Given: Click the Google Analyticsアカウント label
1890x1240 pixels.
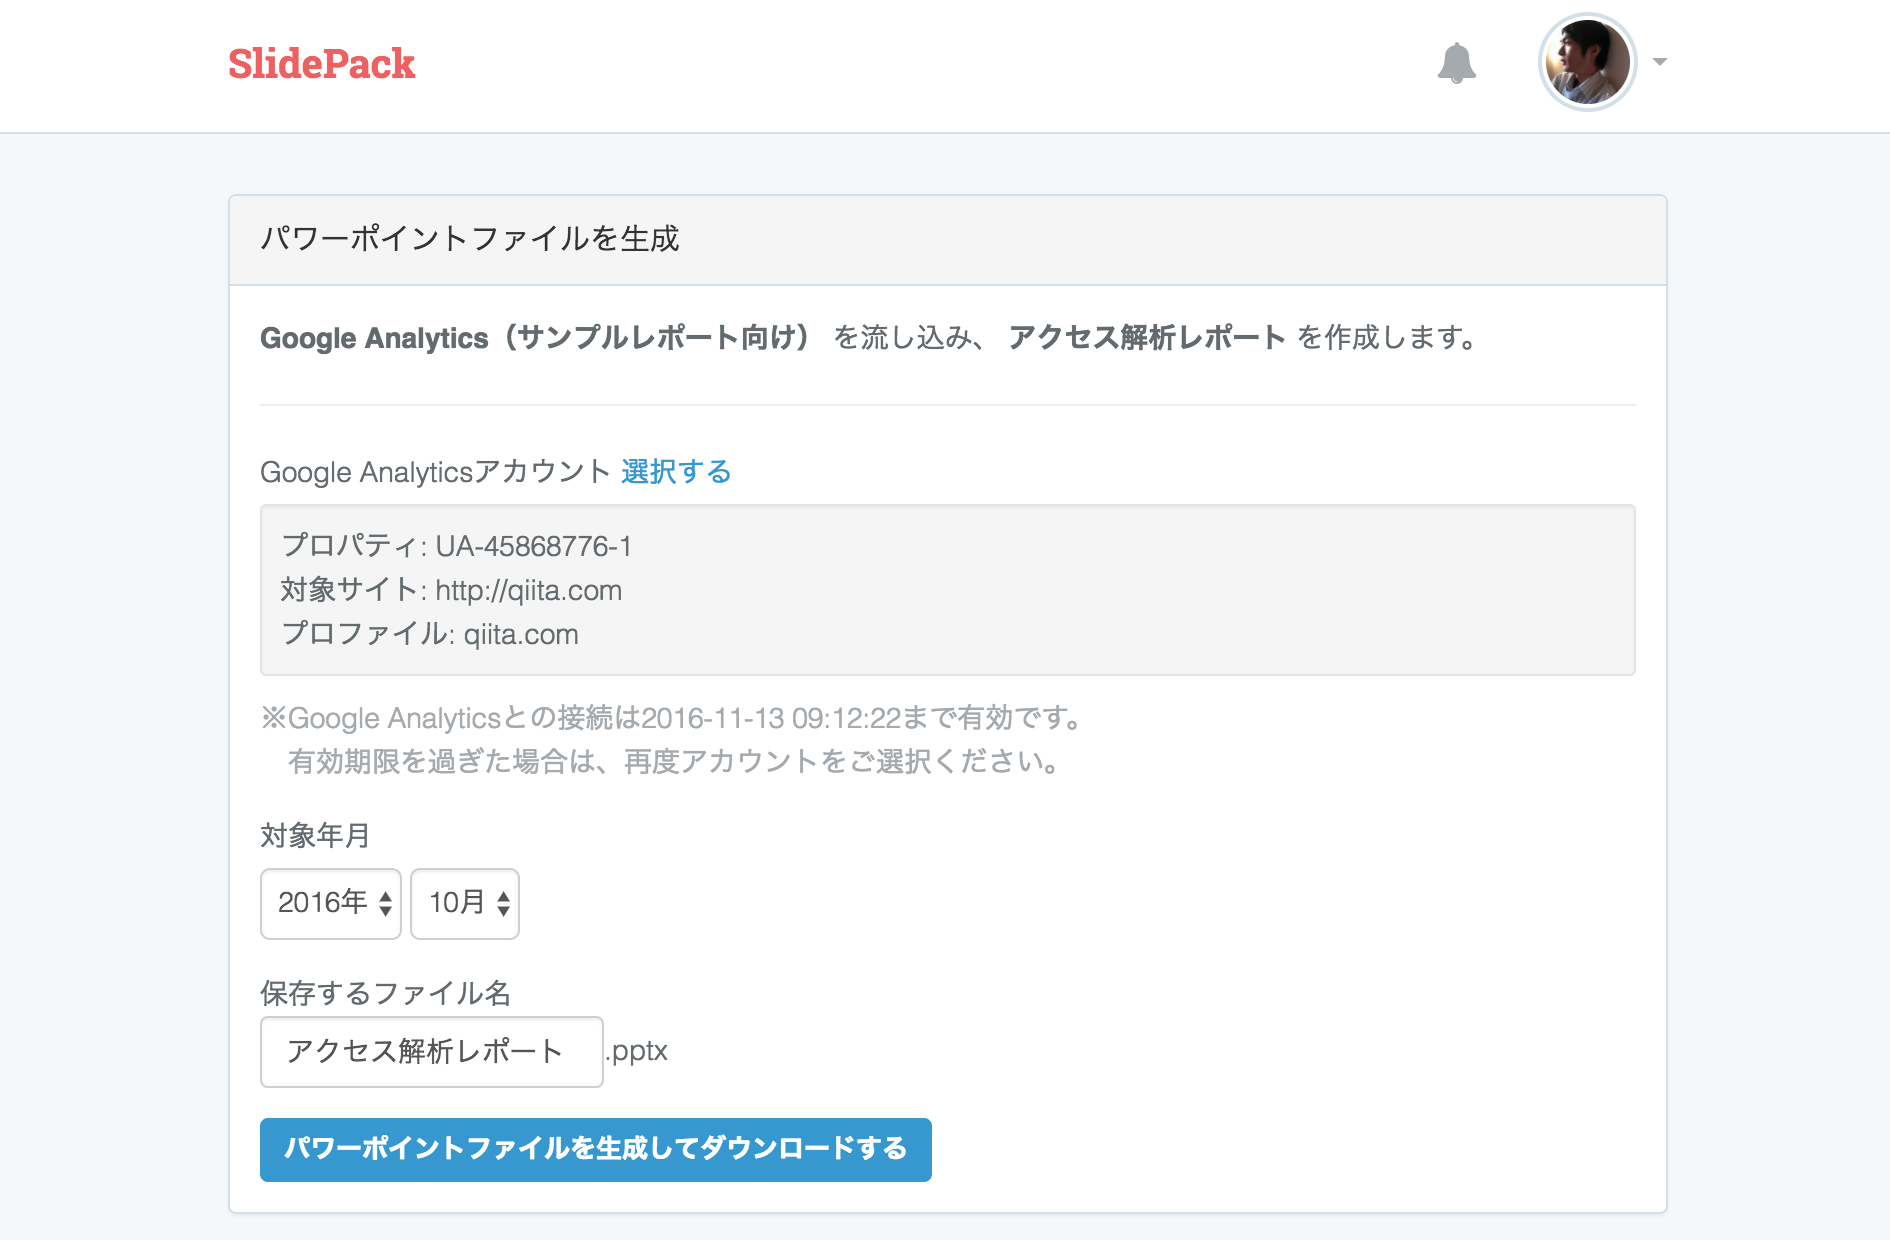Looking at the screenshot, I should click(x=435, y=471).
